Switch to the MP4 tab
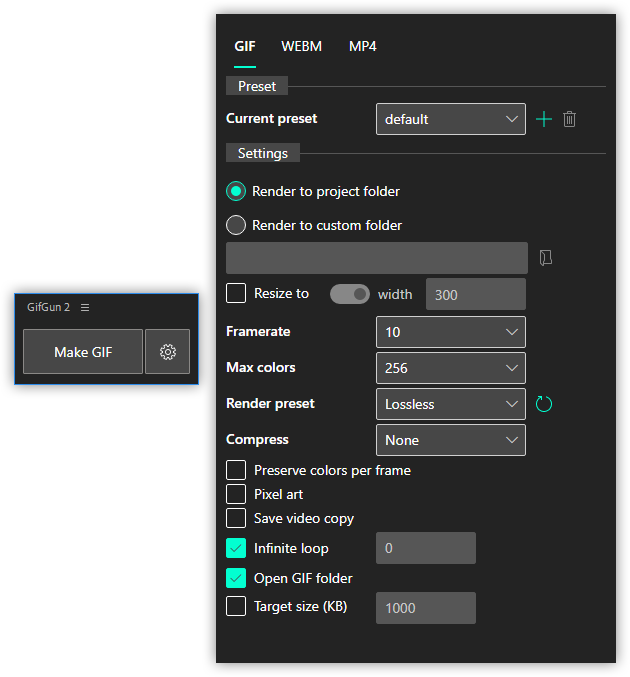Viewport: 630px width, 677px height. (363, 46)
